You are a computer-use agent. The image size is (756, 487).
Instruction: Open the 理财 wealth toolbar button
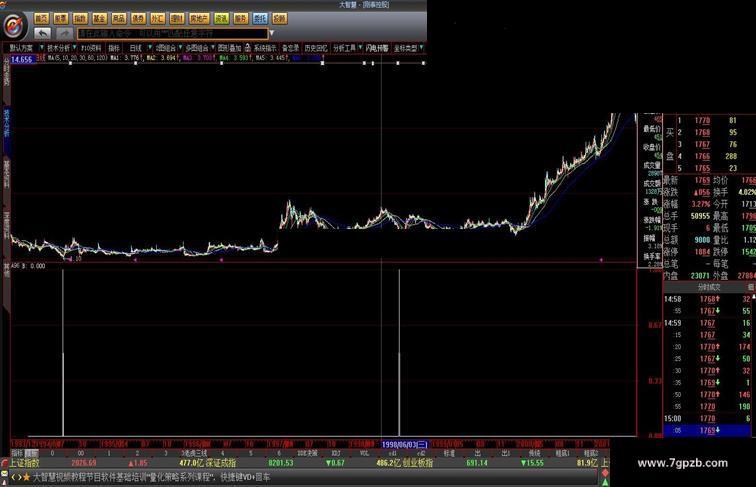tap(177, 18)
